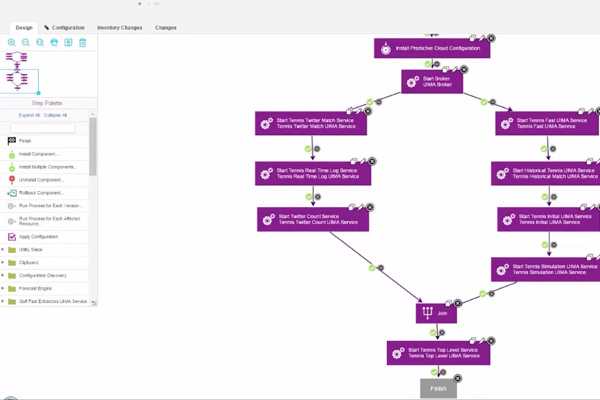Delete Start Tennis Real Time Log Service step
This screenshot has width=600, height=400.
(x=372, y=161)
